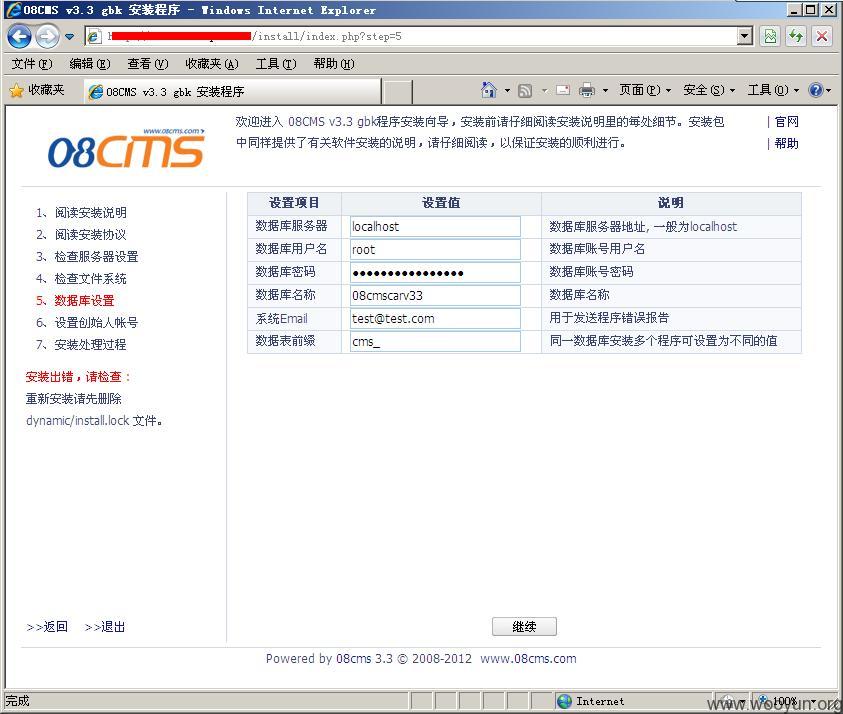The image size is (843, 714).
Task: Click step 4、检查文件系统
Action: click(x=81, y=279)
